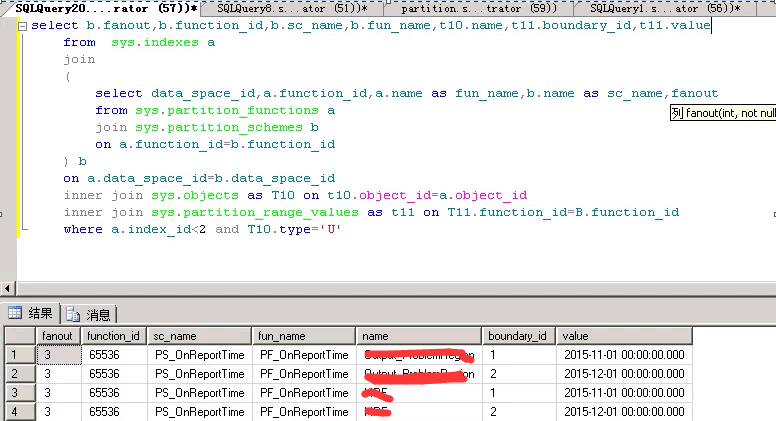The image size is (776, 421).
Task: Open the partition.s...trator (59) tab
Action: tap(479, 8)
